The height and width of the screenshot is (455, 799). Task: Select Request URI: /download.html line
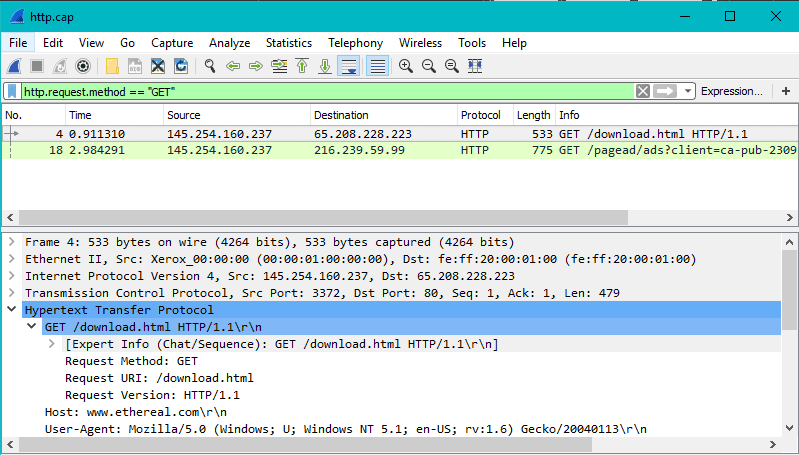(x=159, y=378)
